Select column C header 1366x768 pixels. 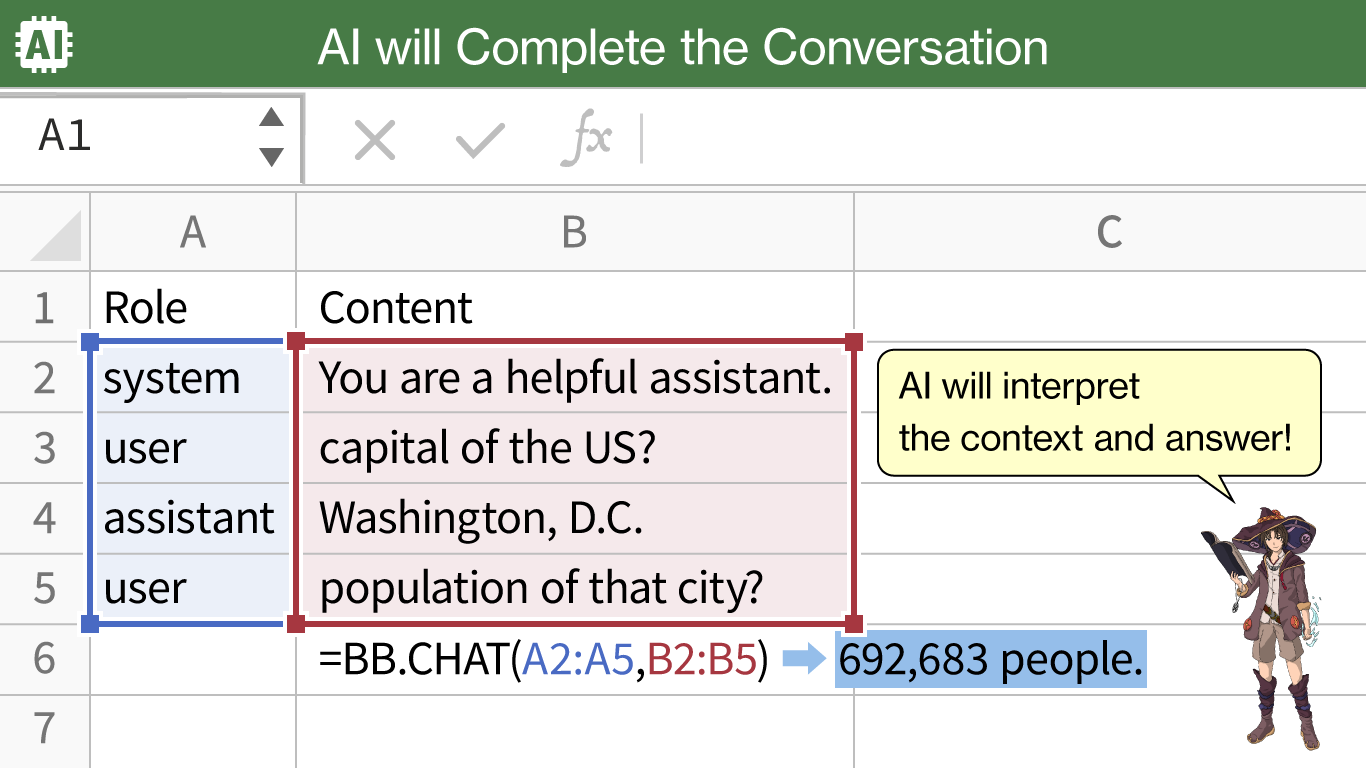pyautogui.click(x=1110, y=232)
